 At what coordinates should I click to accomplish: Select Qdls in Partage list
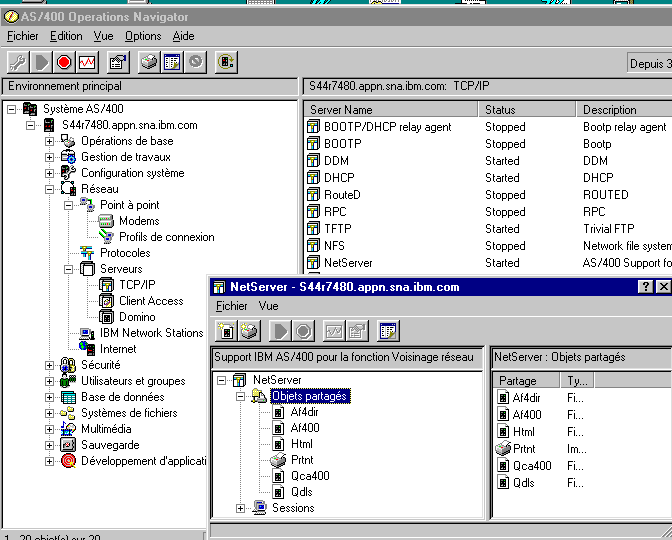pos(523,483)
